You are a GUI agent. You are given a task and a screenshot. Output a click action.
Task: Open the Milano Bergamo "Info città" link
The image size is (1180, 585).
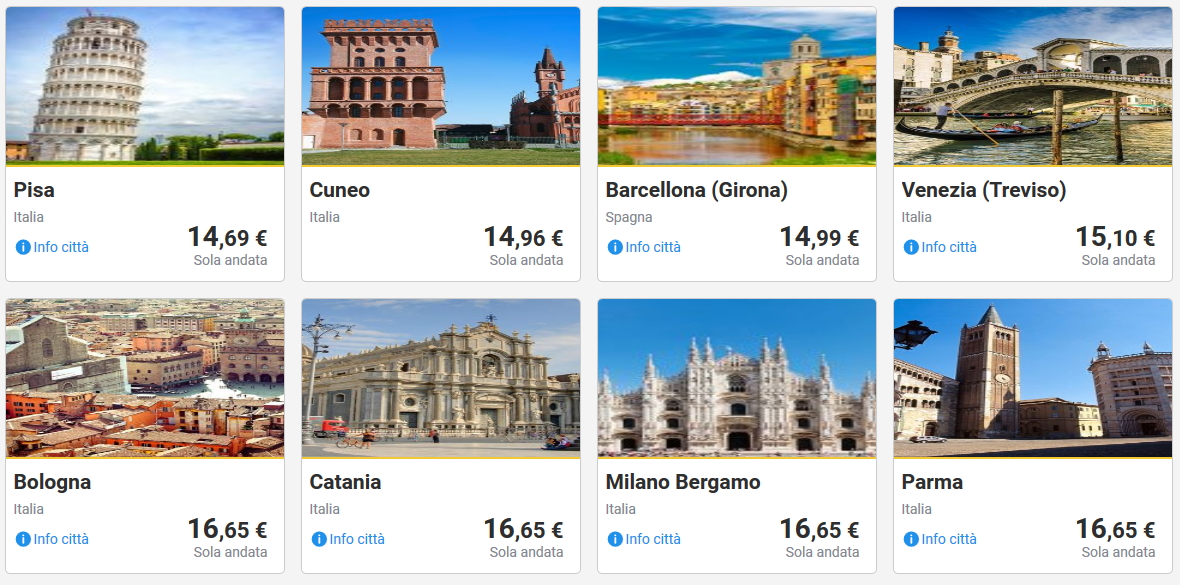click(x=653, y=539)
